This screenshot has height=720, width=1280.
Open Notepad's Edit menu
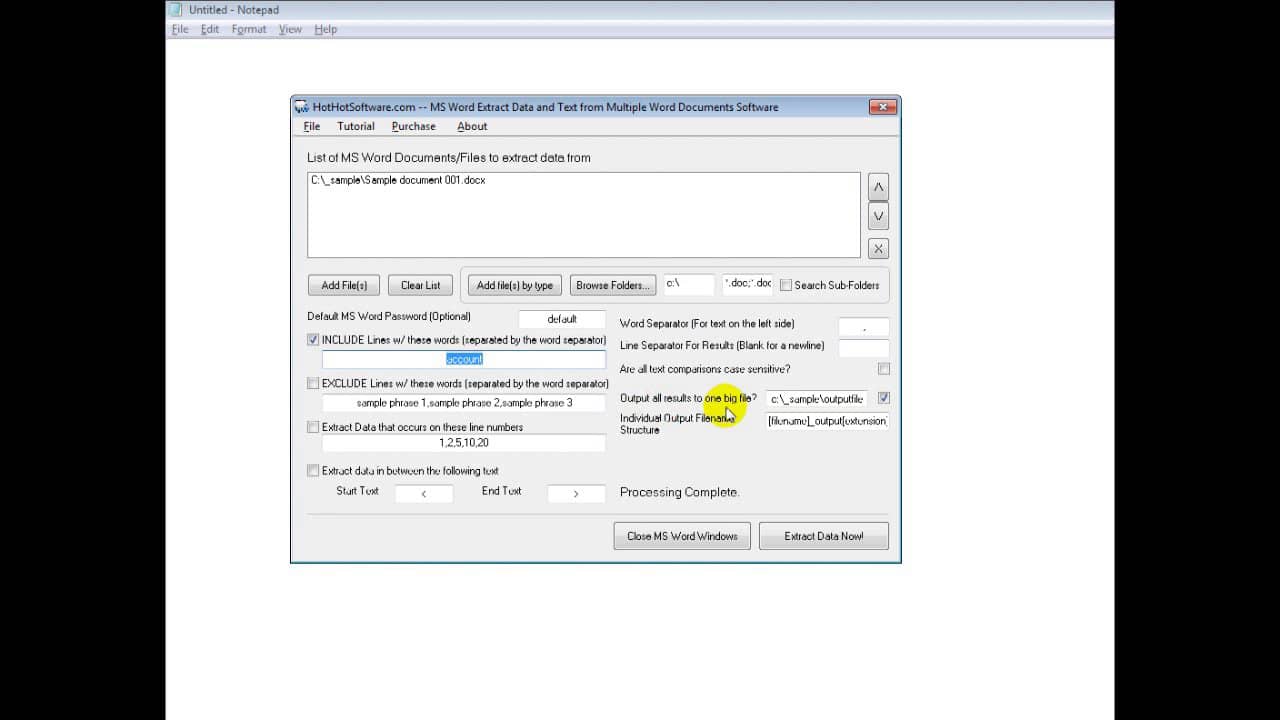click(x=210, y=29)
